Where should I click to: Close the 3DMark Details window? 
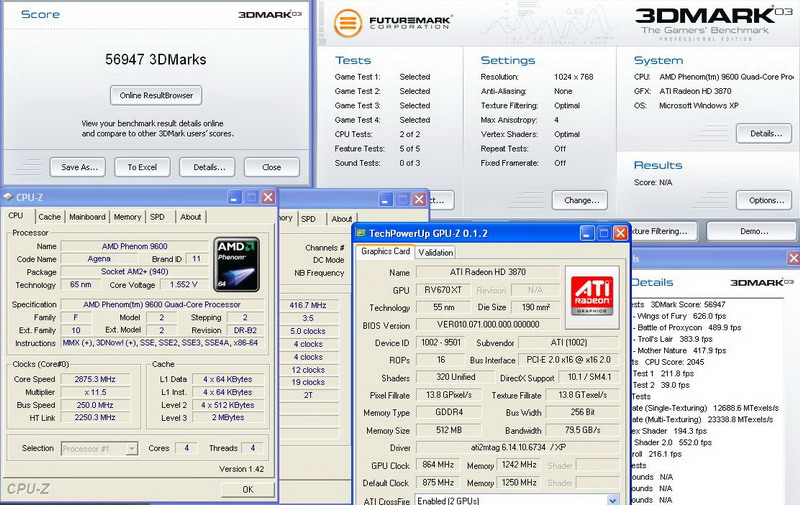pyautogui.click(x=793, y=258)
